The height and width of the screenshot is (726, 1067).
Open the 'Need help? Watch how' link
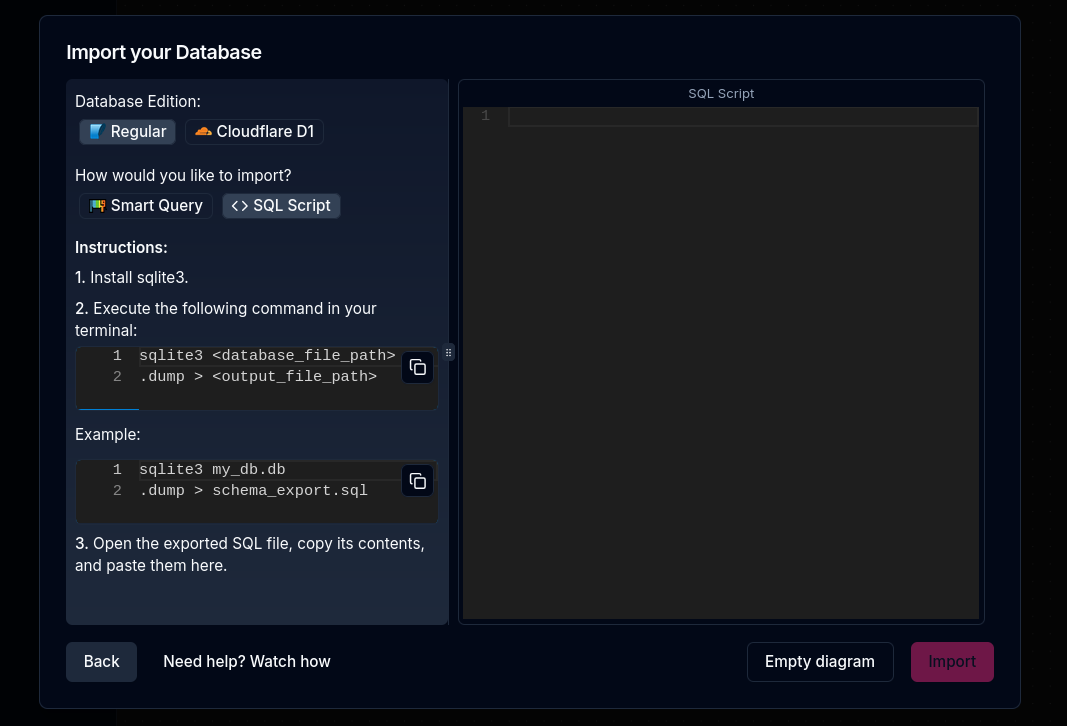[246, 662]
